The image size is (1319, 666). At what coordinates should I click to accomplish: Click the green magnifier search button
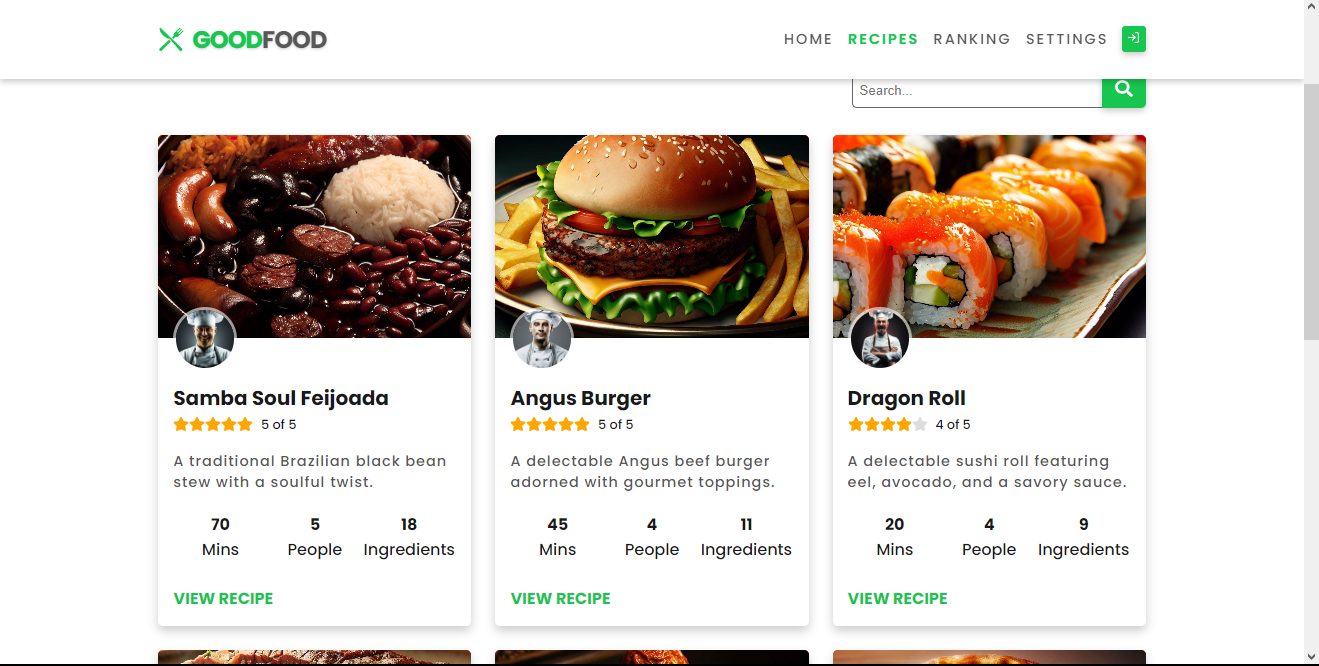[1124, 90]
